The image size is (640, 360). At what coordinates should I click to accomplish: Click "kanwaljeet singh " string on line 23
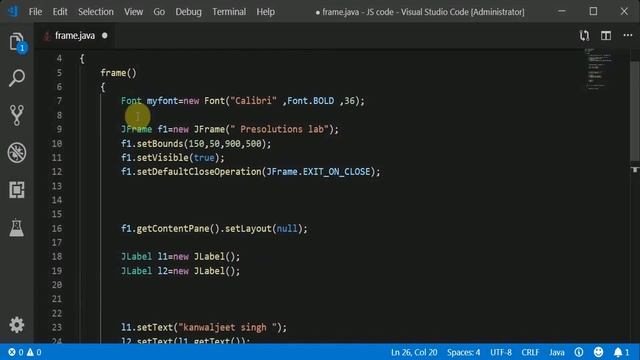pos(228,327)
